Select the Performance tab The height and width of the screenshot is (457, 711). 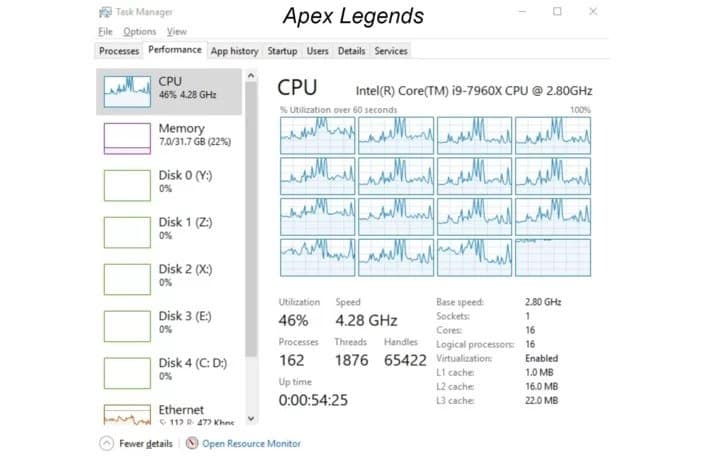pos(175,50)
